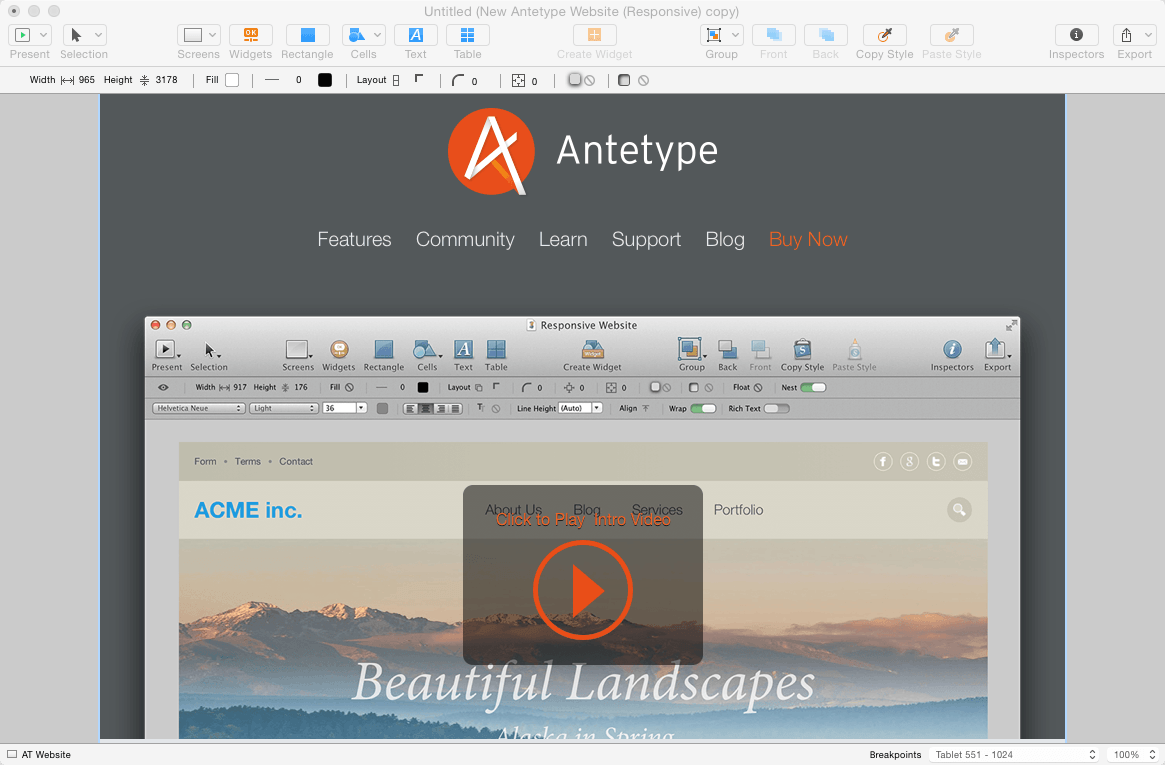Click the content alignment corner icon beside Layout
Screen dimensions: 1165x765
click(x=419, y=79)
